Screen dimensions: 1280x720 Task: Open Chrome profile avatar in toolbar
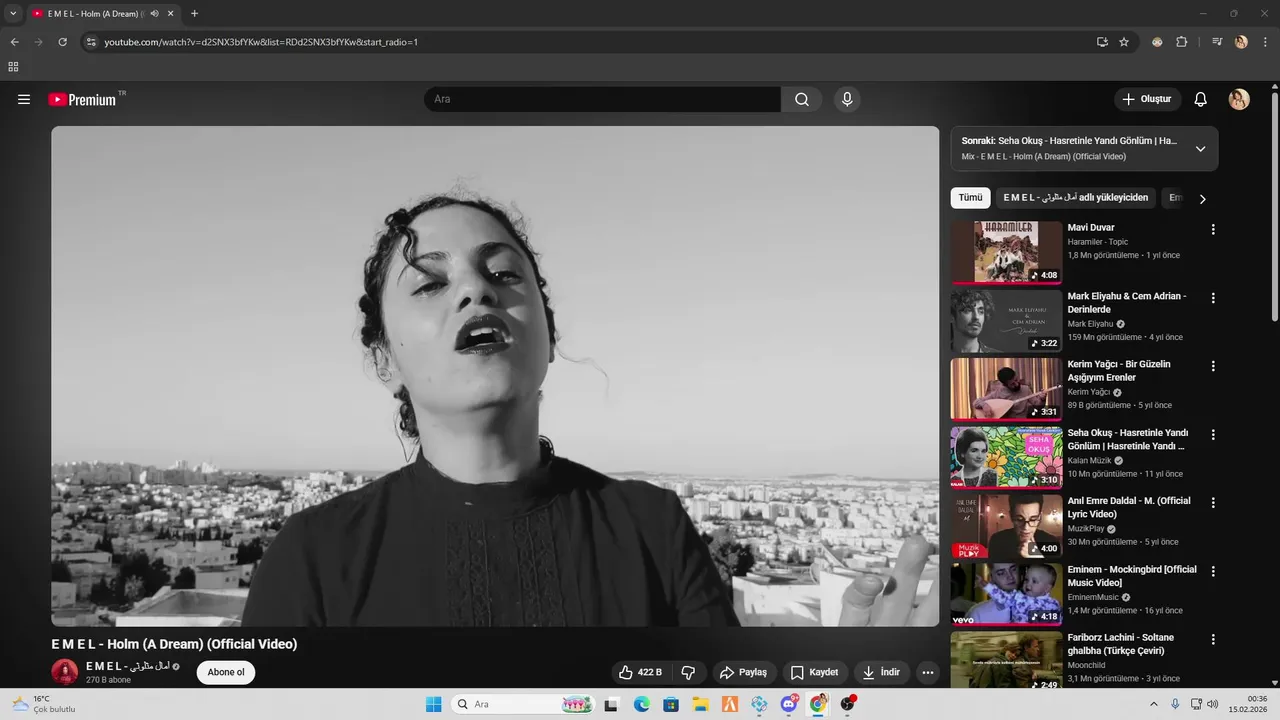point(1241,42)
